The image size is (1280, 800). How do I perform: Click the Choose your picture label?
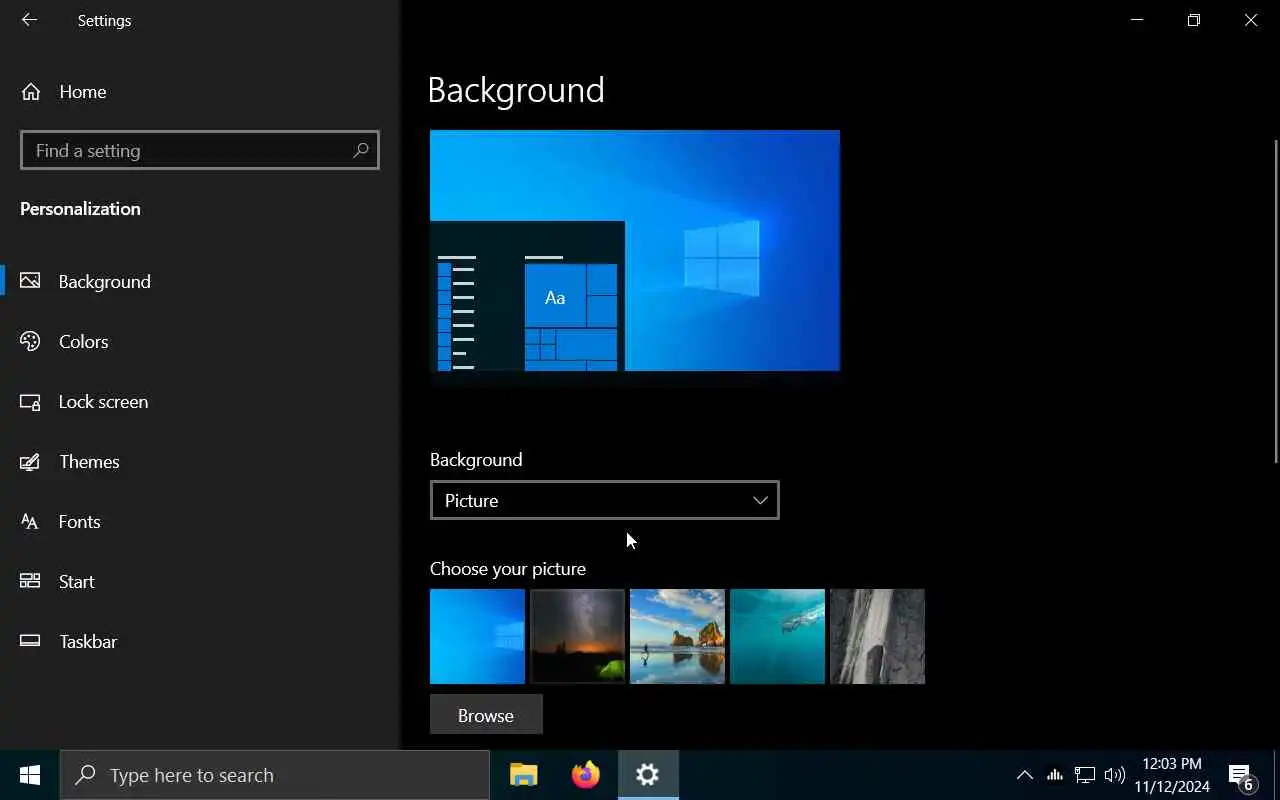508,569
